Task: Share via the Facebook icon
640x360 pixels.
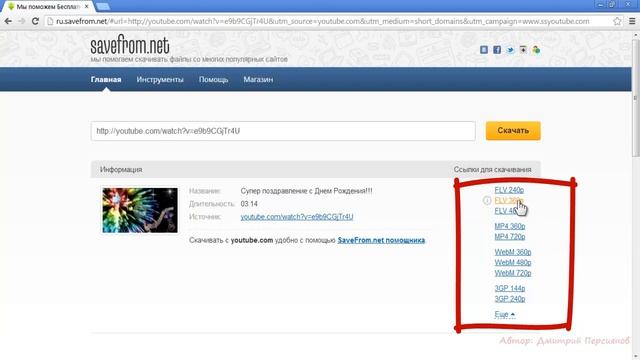Action: point(497,50)
